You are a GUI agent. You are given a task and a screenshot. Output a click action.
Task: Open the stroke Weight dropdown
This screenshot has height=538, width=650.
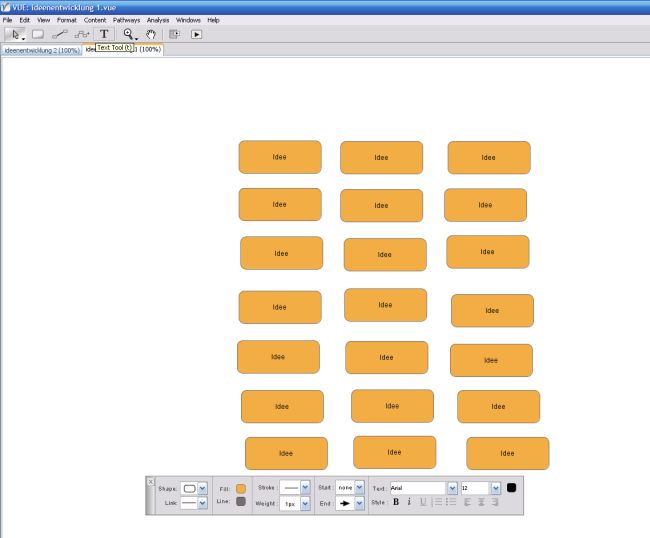pyautogui.click(x=304, y=504)
